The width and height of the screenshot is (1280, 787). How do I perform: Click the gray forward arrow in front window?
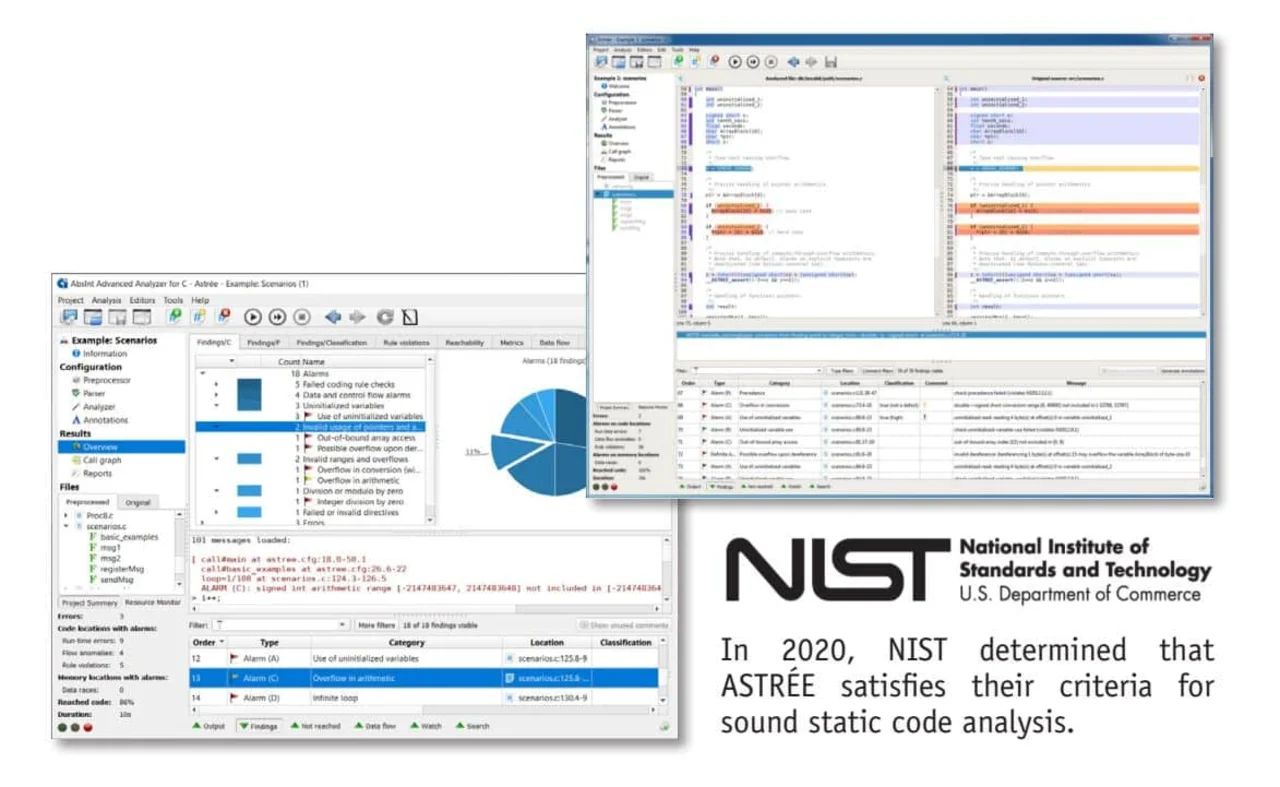point(358,317)
